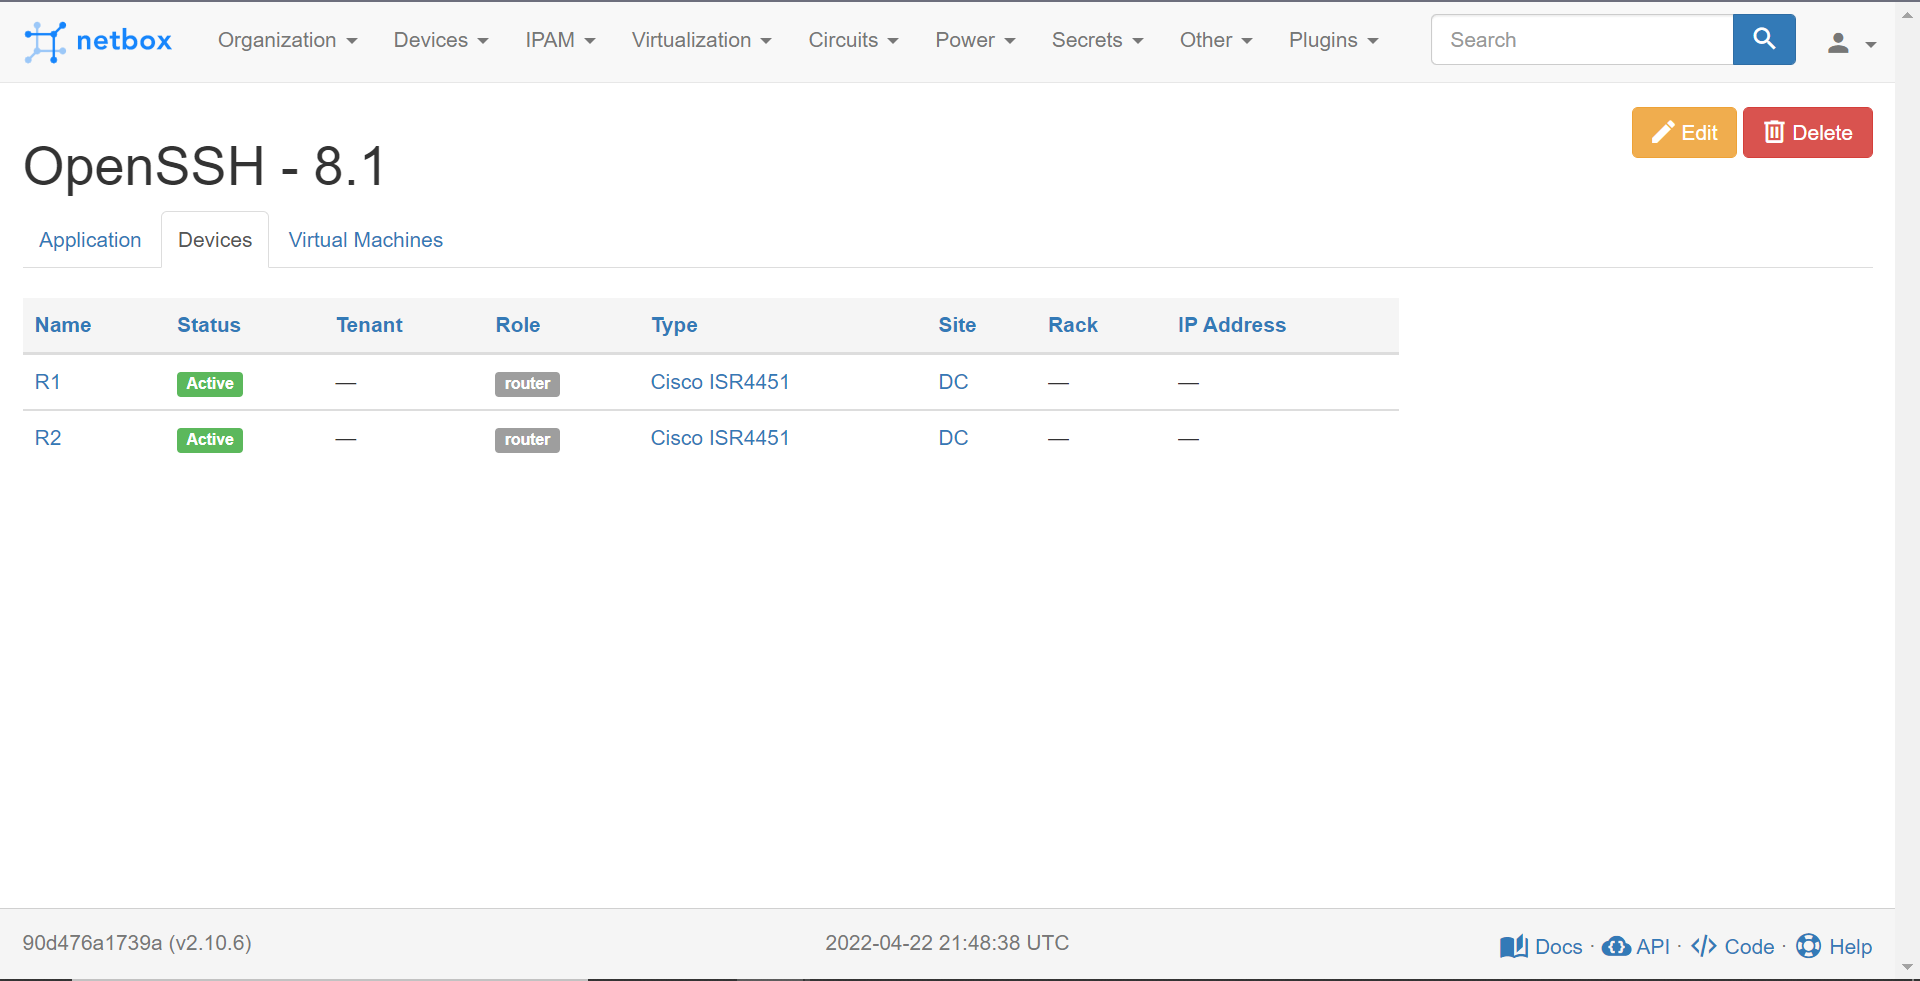This screenshot has width=1920, height=981.
Task: Open the IPAM dropdown menu
Action: pyautogui.click(x=560, y=40)
